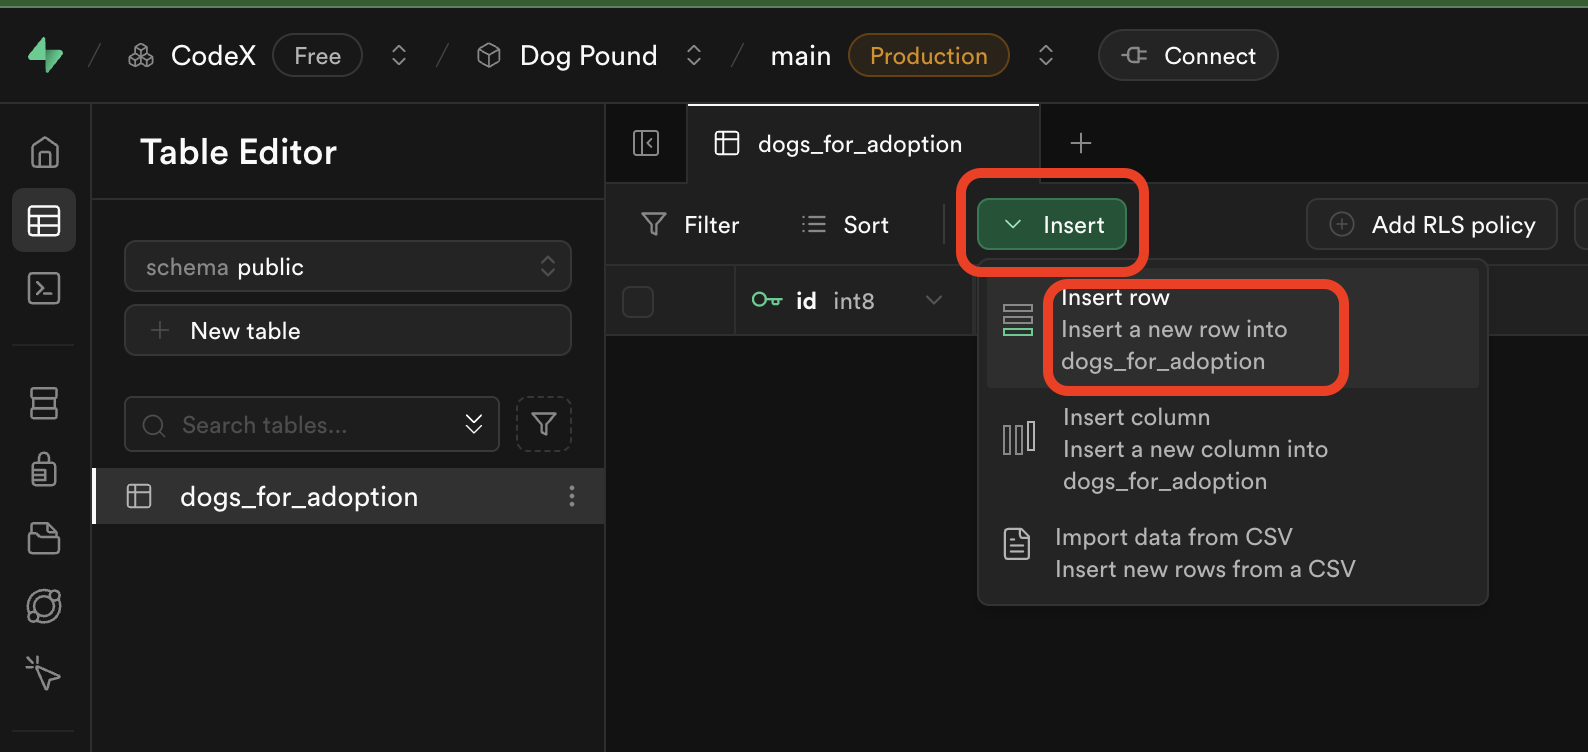Viewport: 1588px width, 752px height.
Task: Click the Connect button
Action: 1187,55
